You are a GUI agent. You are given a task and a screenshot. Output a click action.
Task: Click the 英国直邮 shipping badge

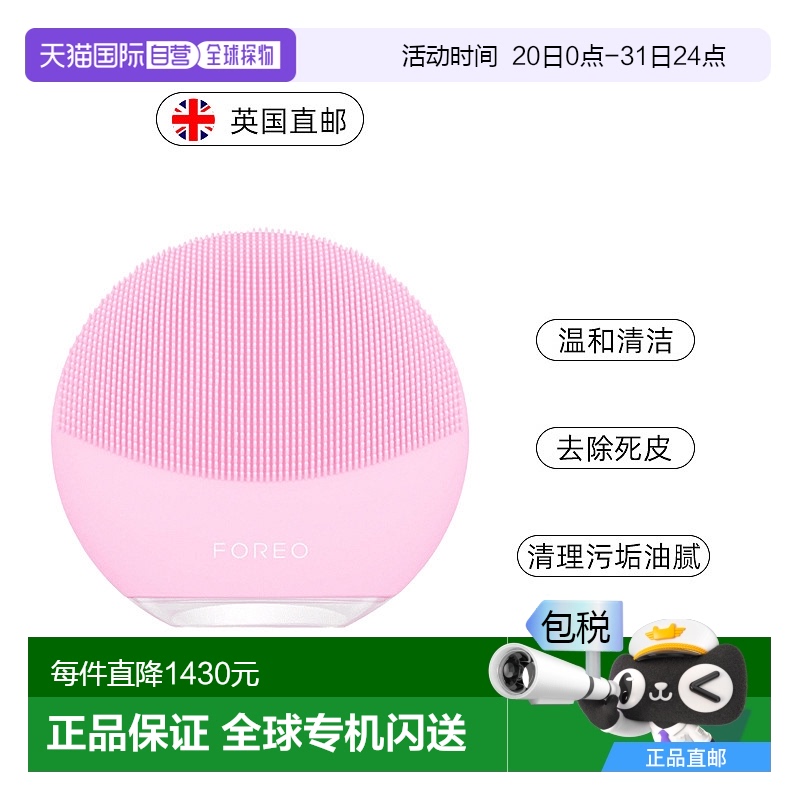pos(260,119)
